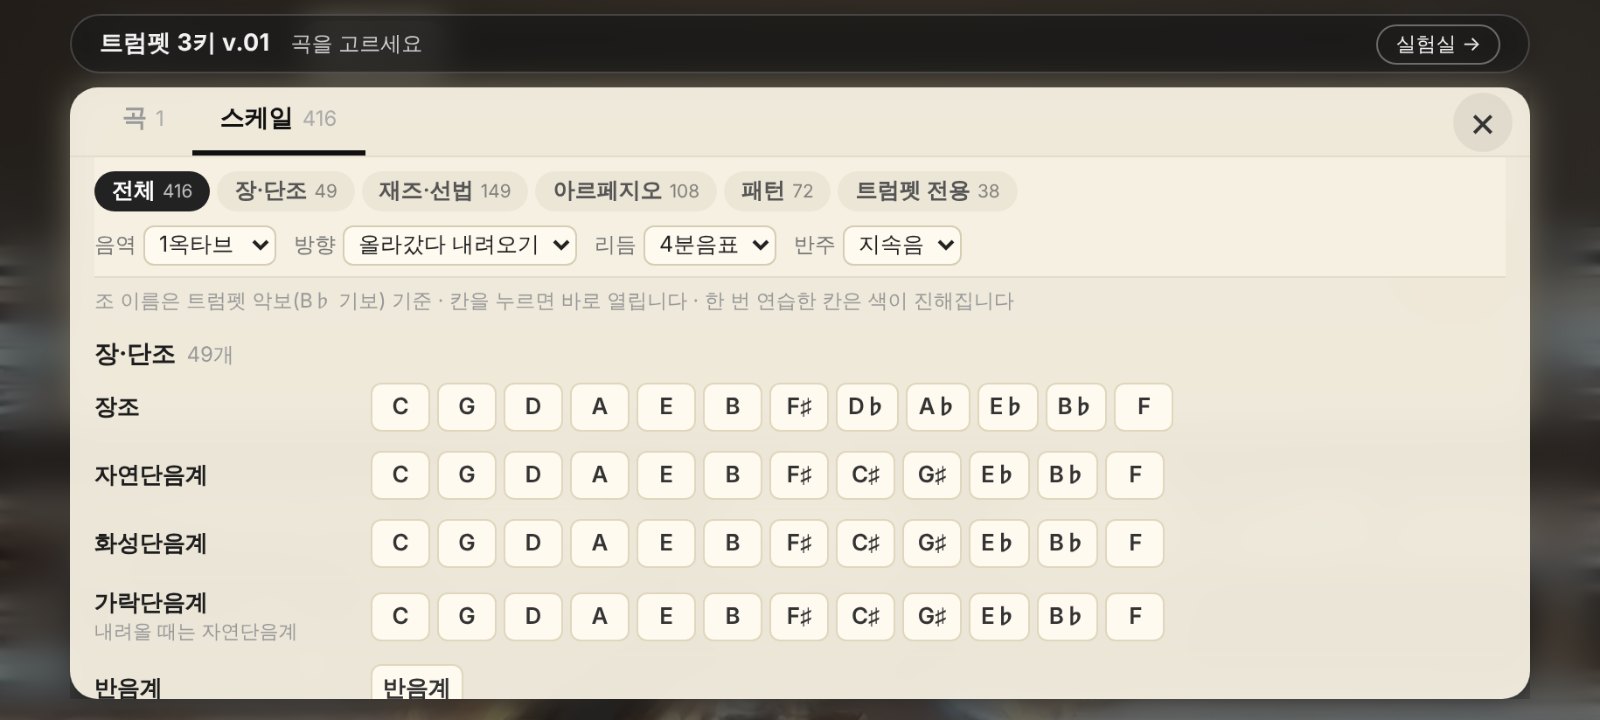Switch to the 곡 tab
The image size is (1600, 720).
point(143,119)
